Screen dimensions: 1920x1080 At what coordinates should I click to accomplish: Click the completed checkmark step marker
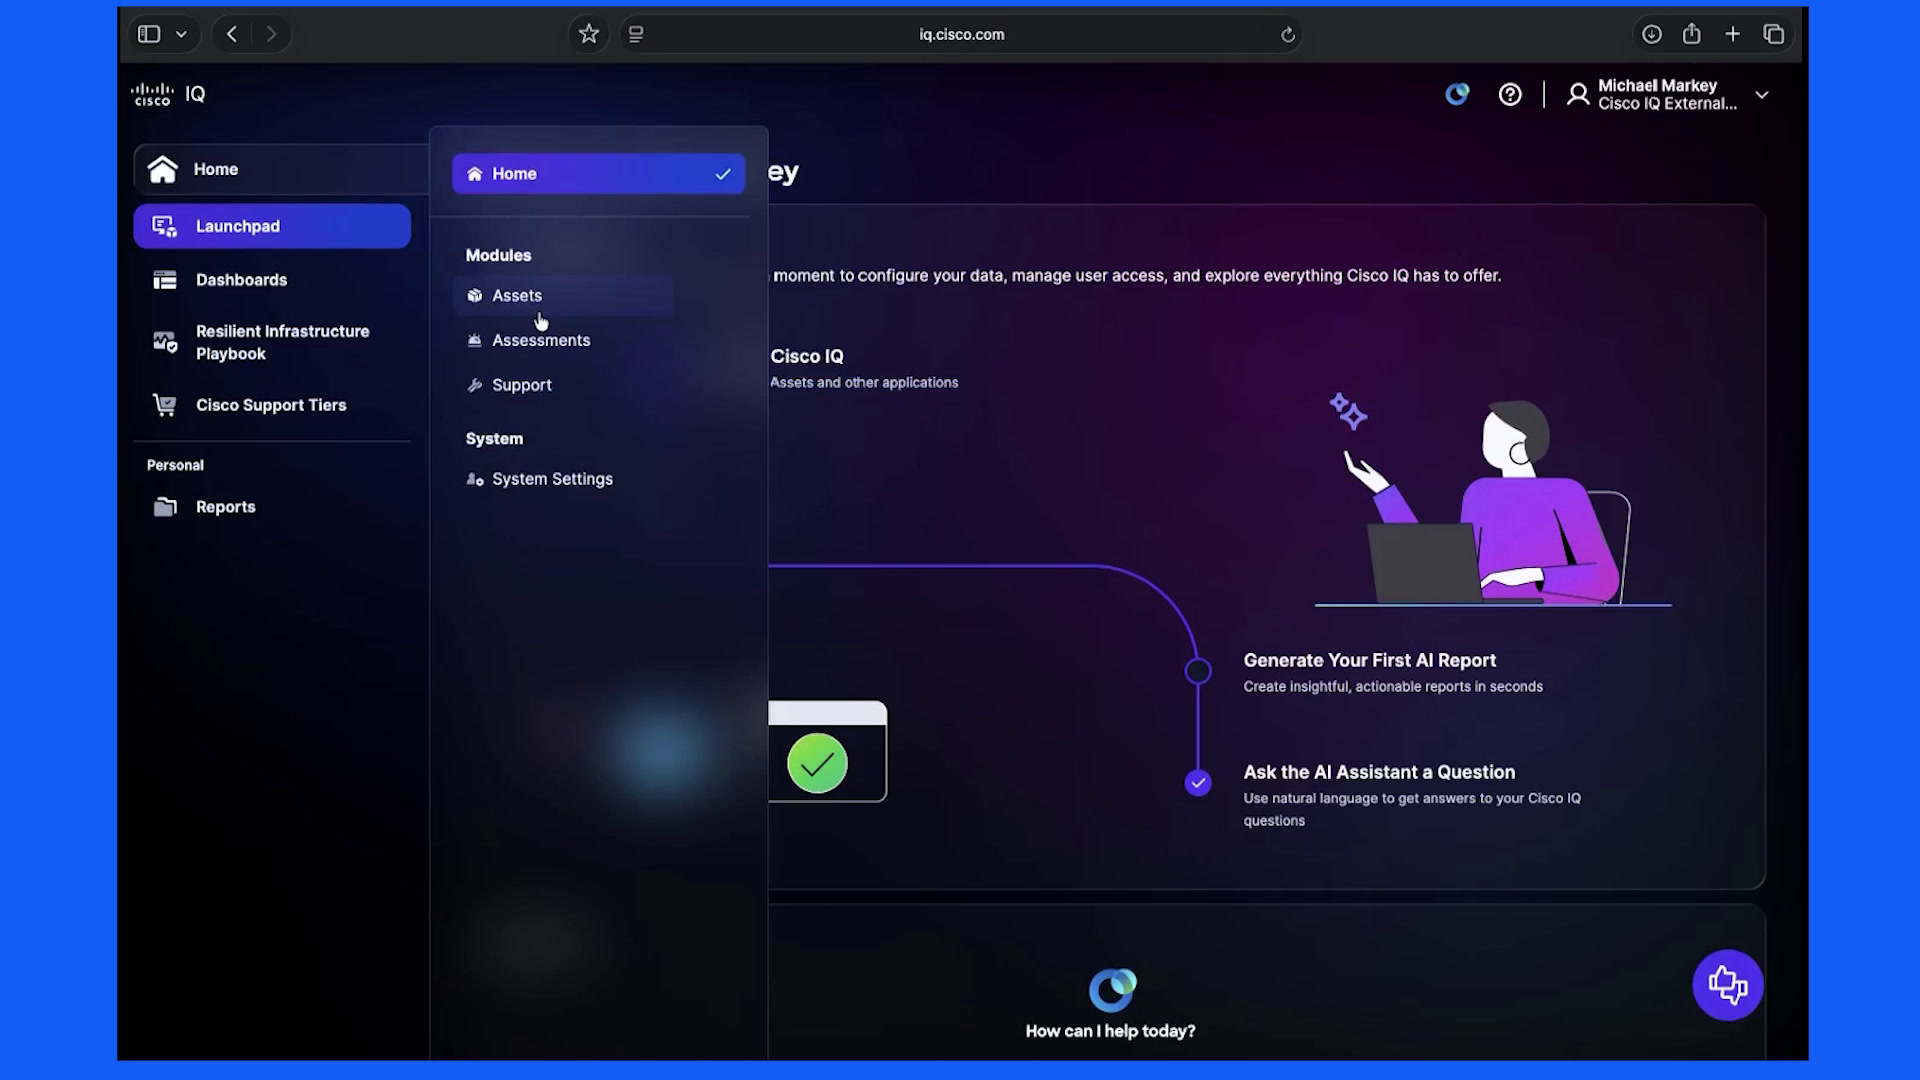(1198, 783)
